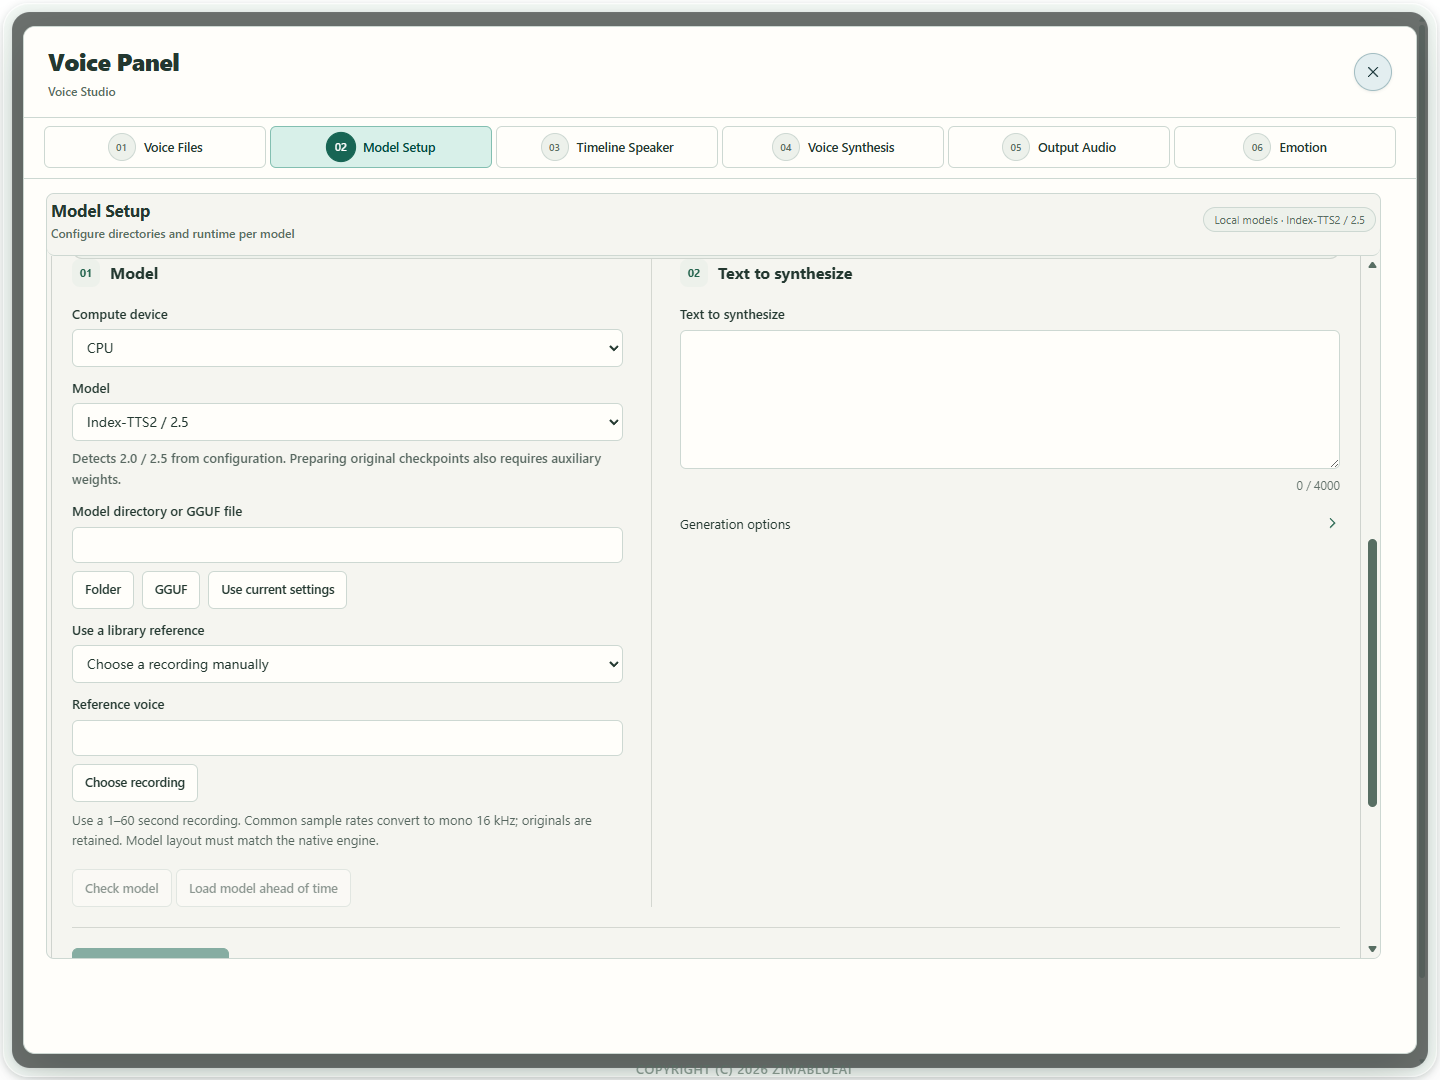Select the Model Setup tab
The height and width of the screenshot is (1080, 1440).
381,147
